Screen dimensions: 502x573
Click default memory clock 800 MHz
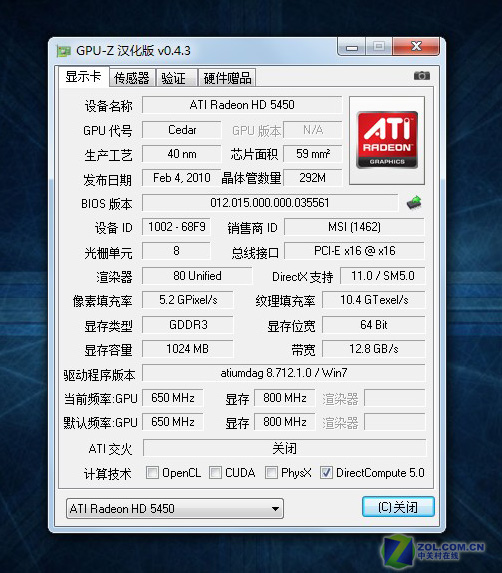[x=285, y=422]
